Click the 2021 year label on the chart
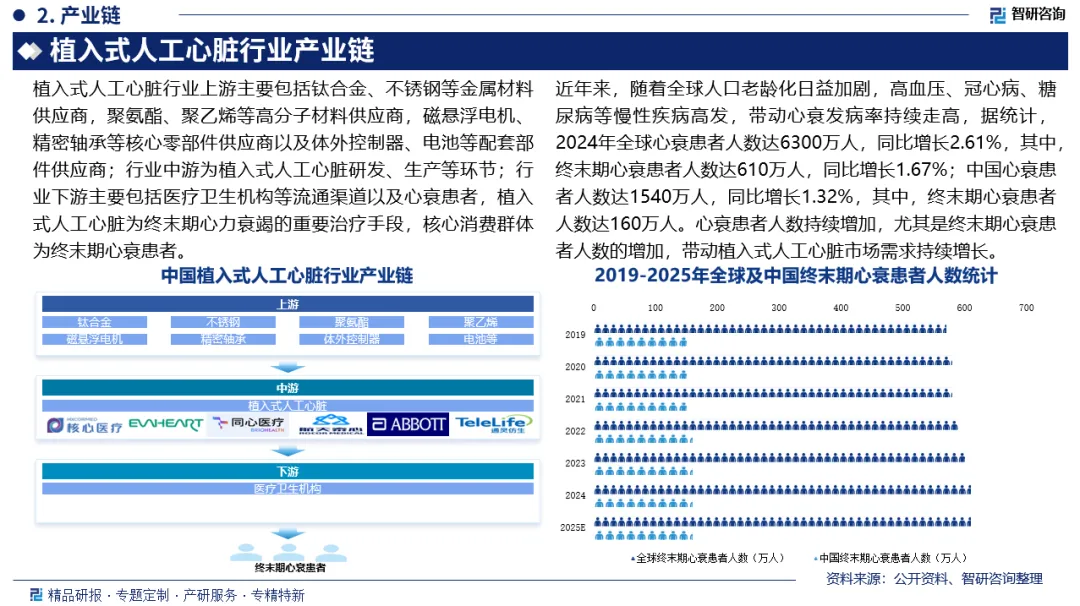 [x=575, y=399]
